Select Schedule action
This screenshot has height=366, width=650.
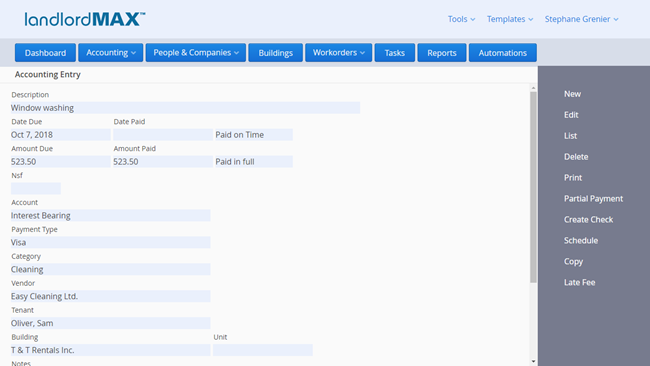tap(581, 240)
